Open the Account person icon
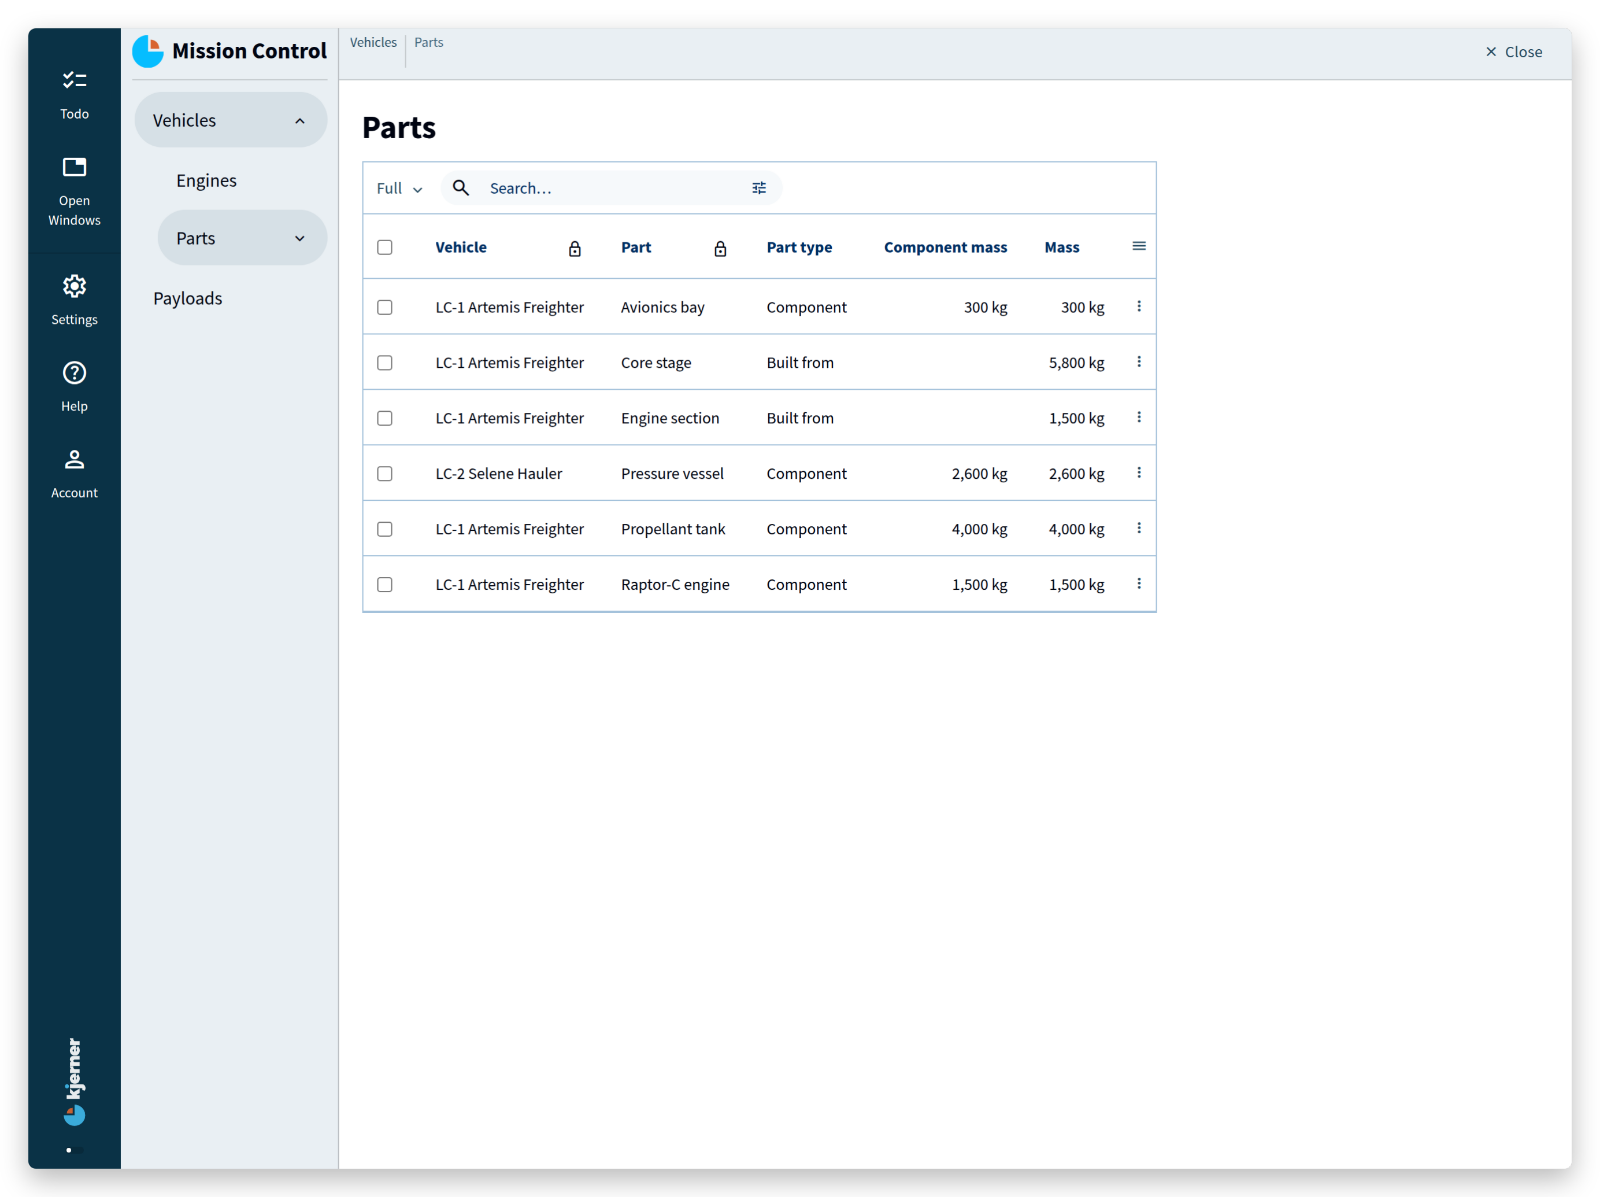This screenshot has height=1197, width=1600. [x=74, y=460]
